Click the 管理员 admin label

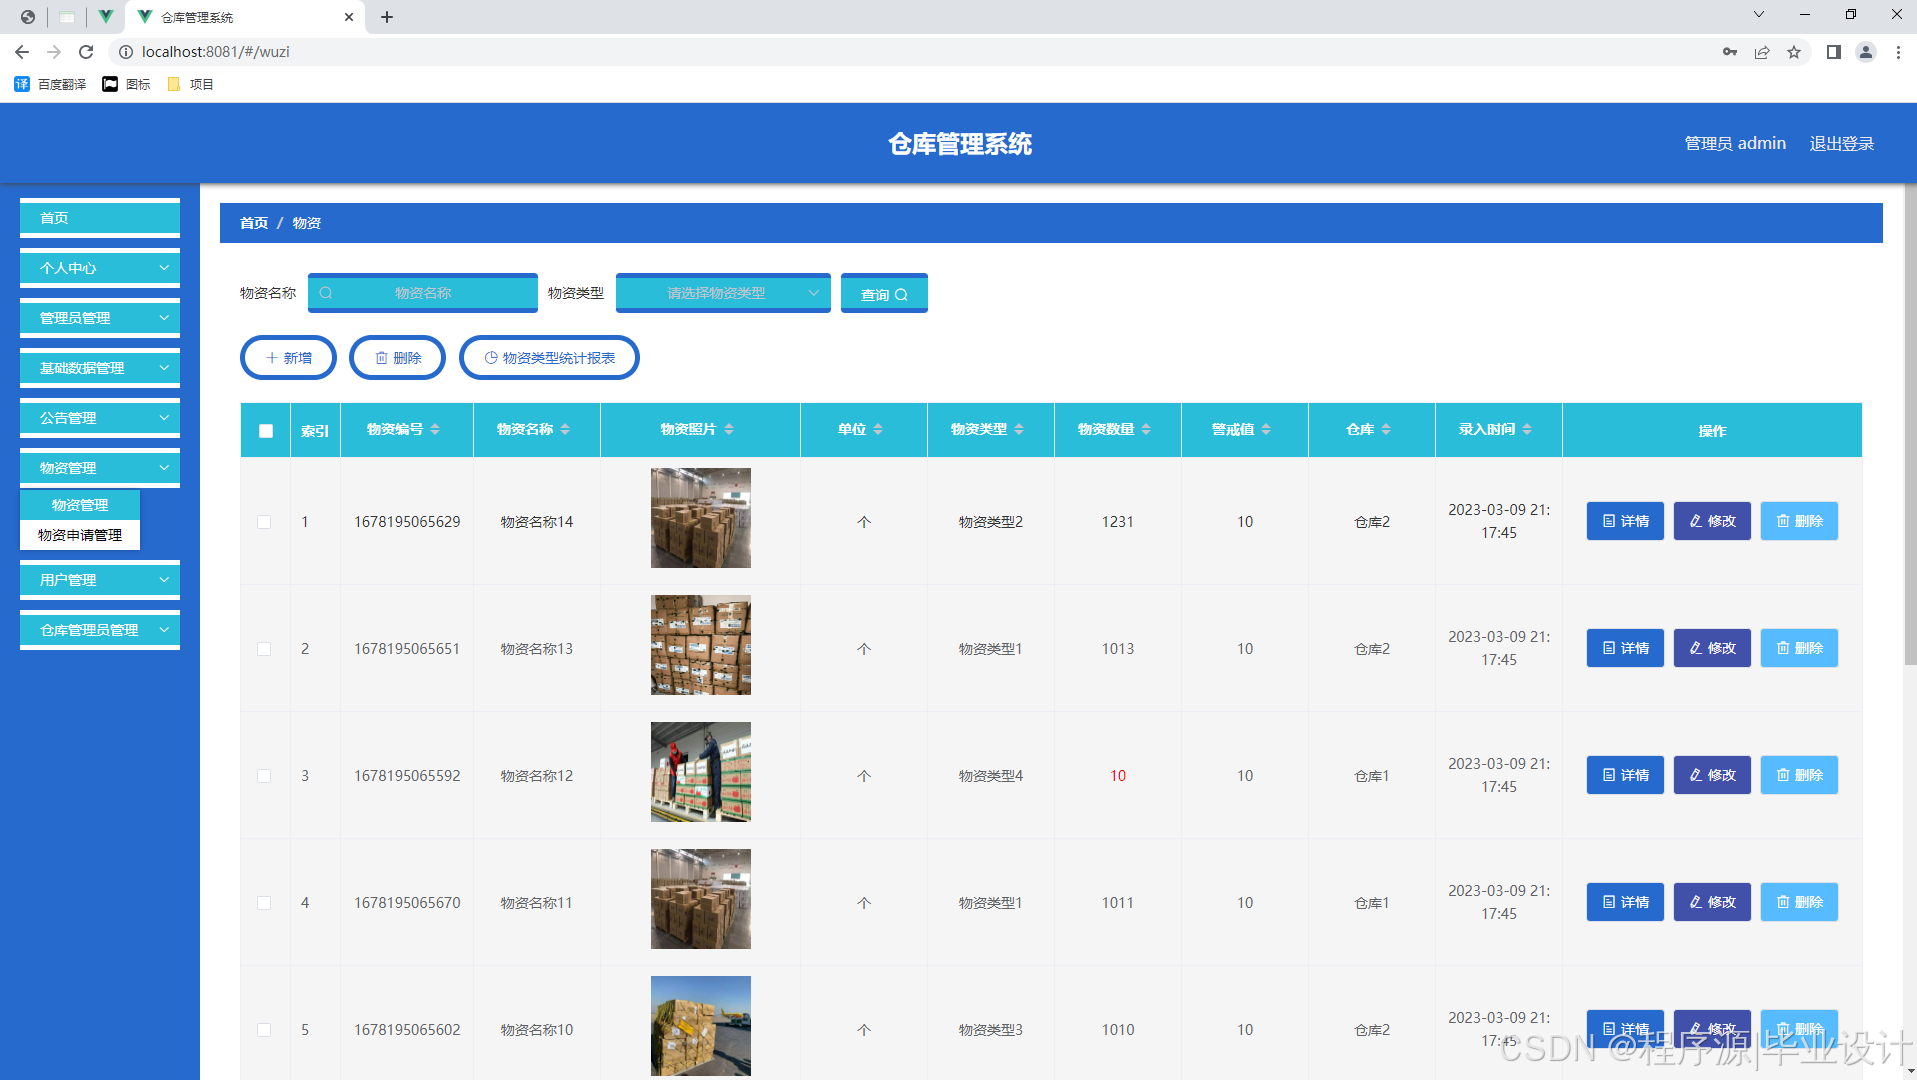click(x=1735, y=144)
